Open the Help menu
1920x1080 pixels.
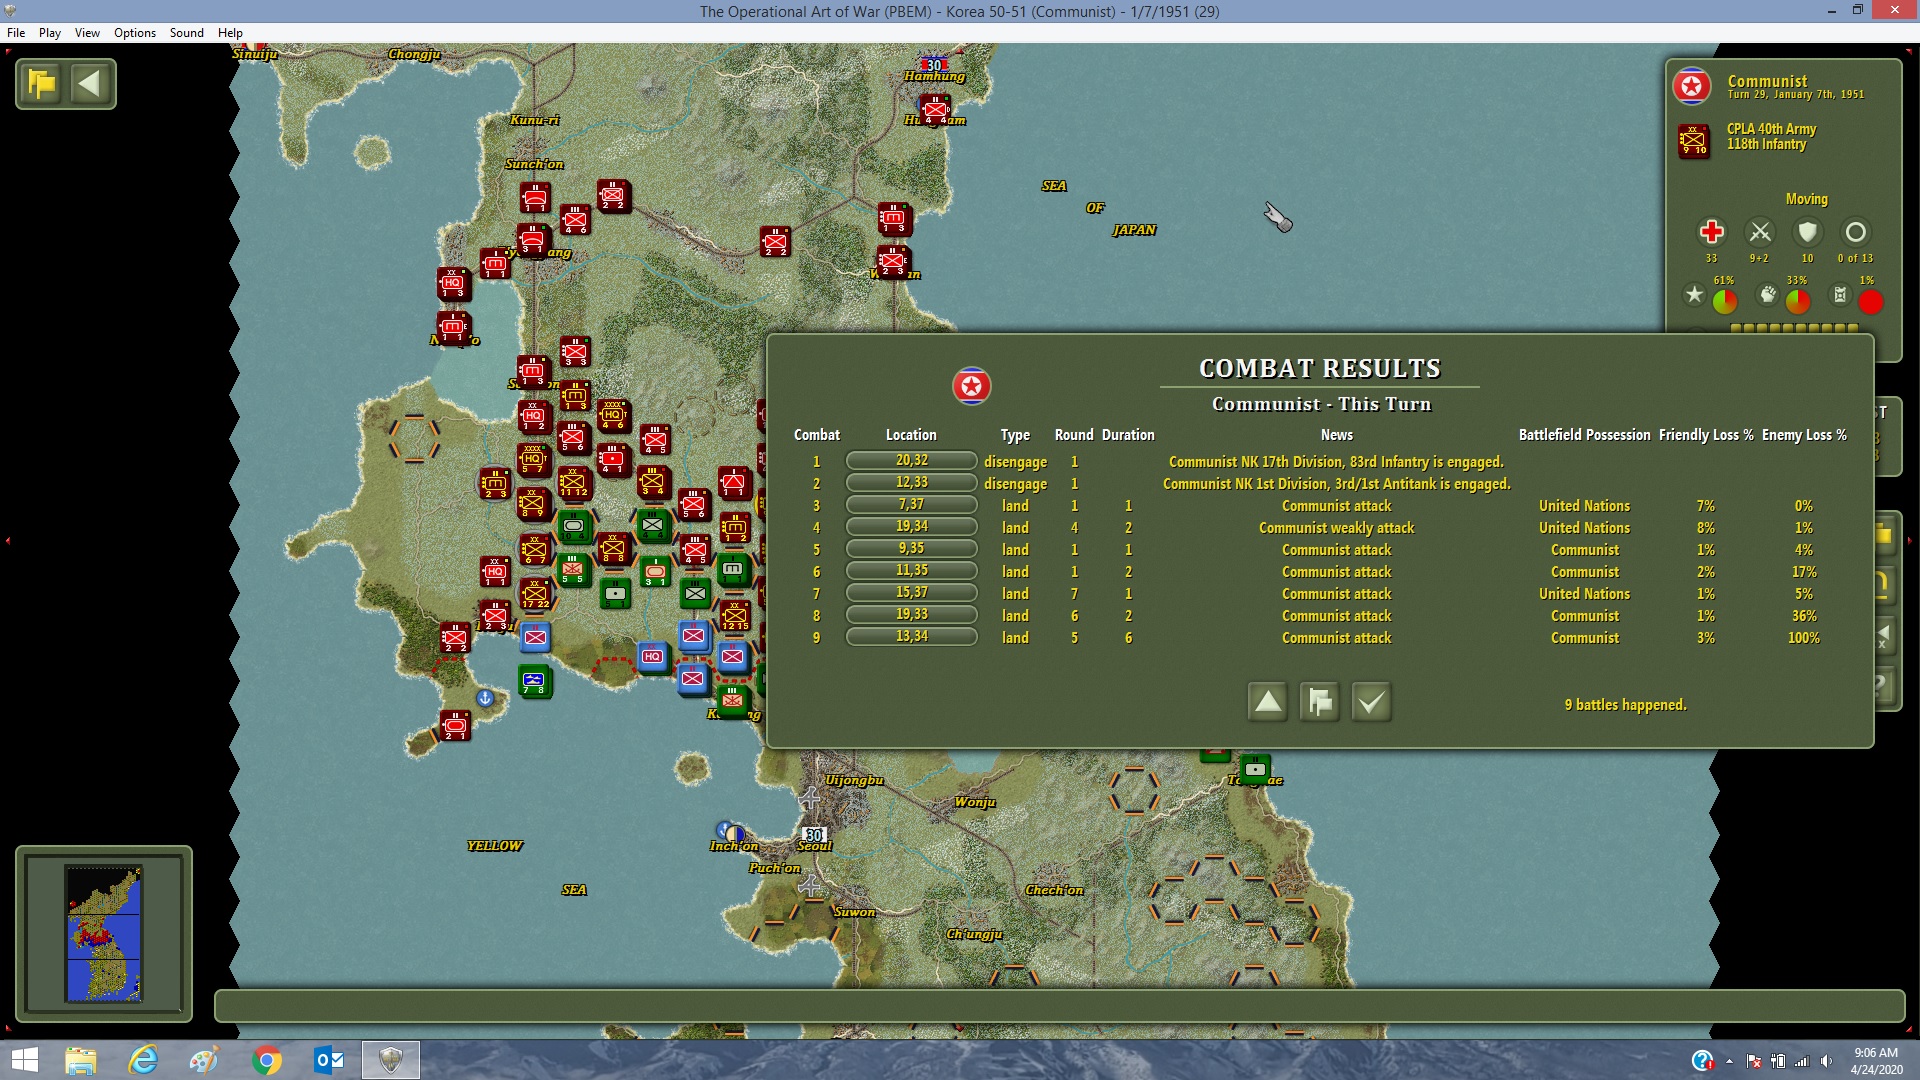[230, 33]
